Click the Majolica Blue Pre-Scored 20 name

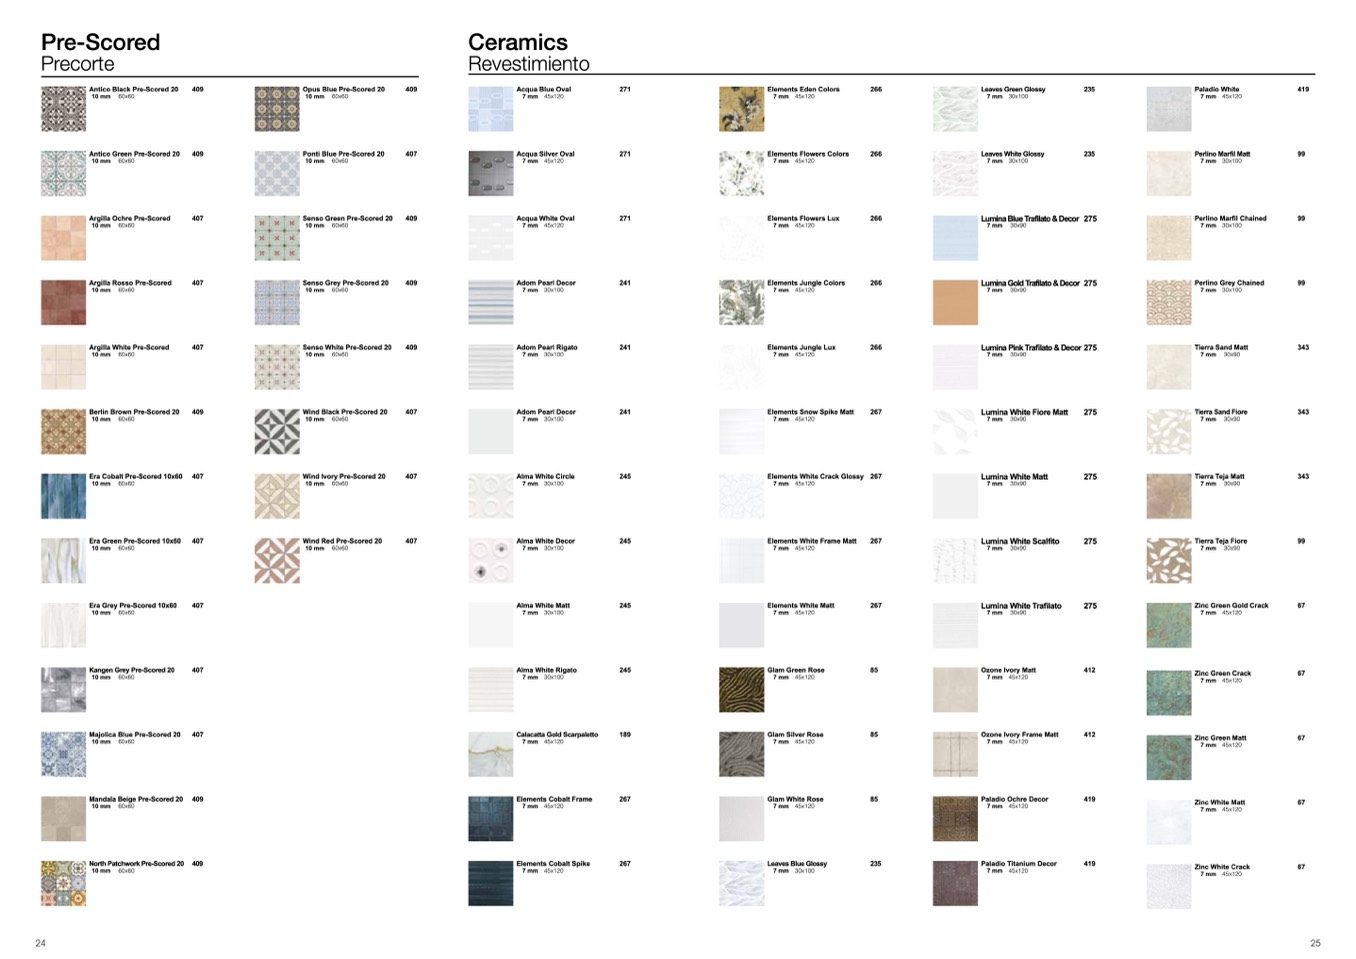[134, 735]
